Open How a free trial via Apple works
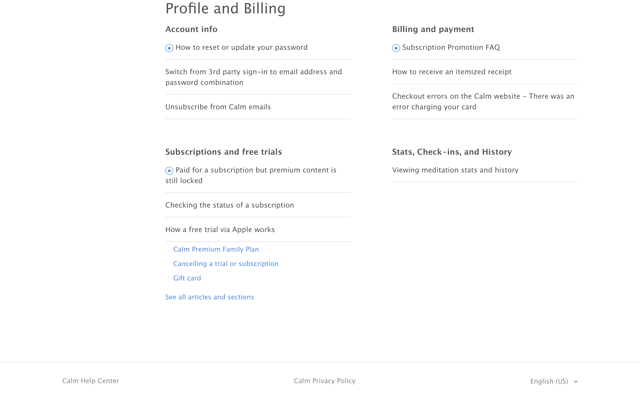 click(x=220, y=230)
